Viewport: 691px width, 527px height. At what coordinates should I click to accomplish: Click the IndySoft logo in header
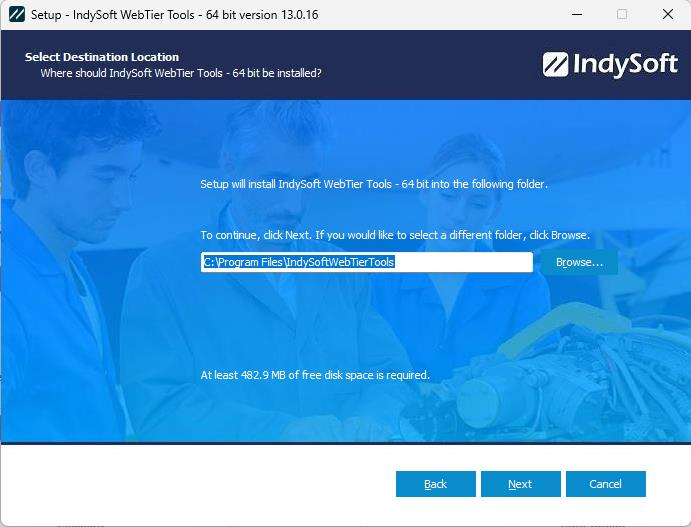610,64
